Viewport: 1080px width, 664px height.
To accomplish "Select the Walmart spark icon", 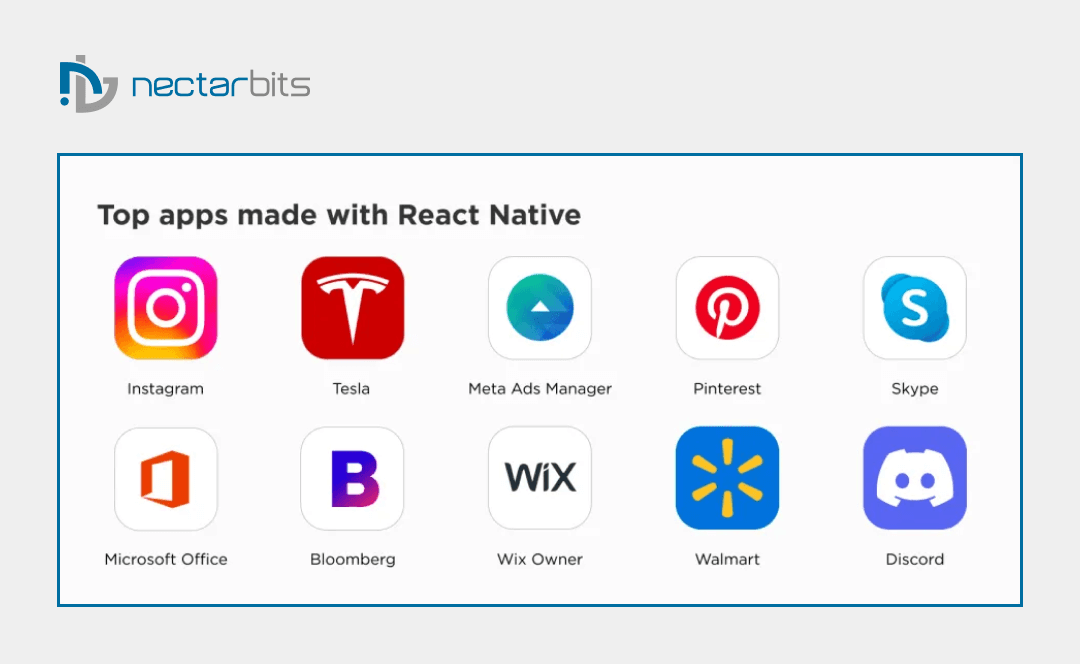I will click(727, 478).
